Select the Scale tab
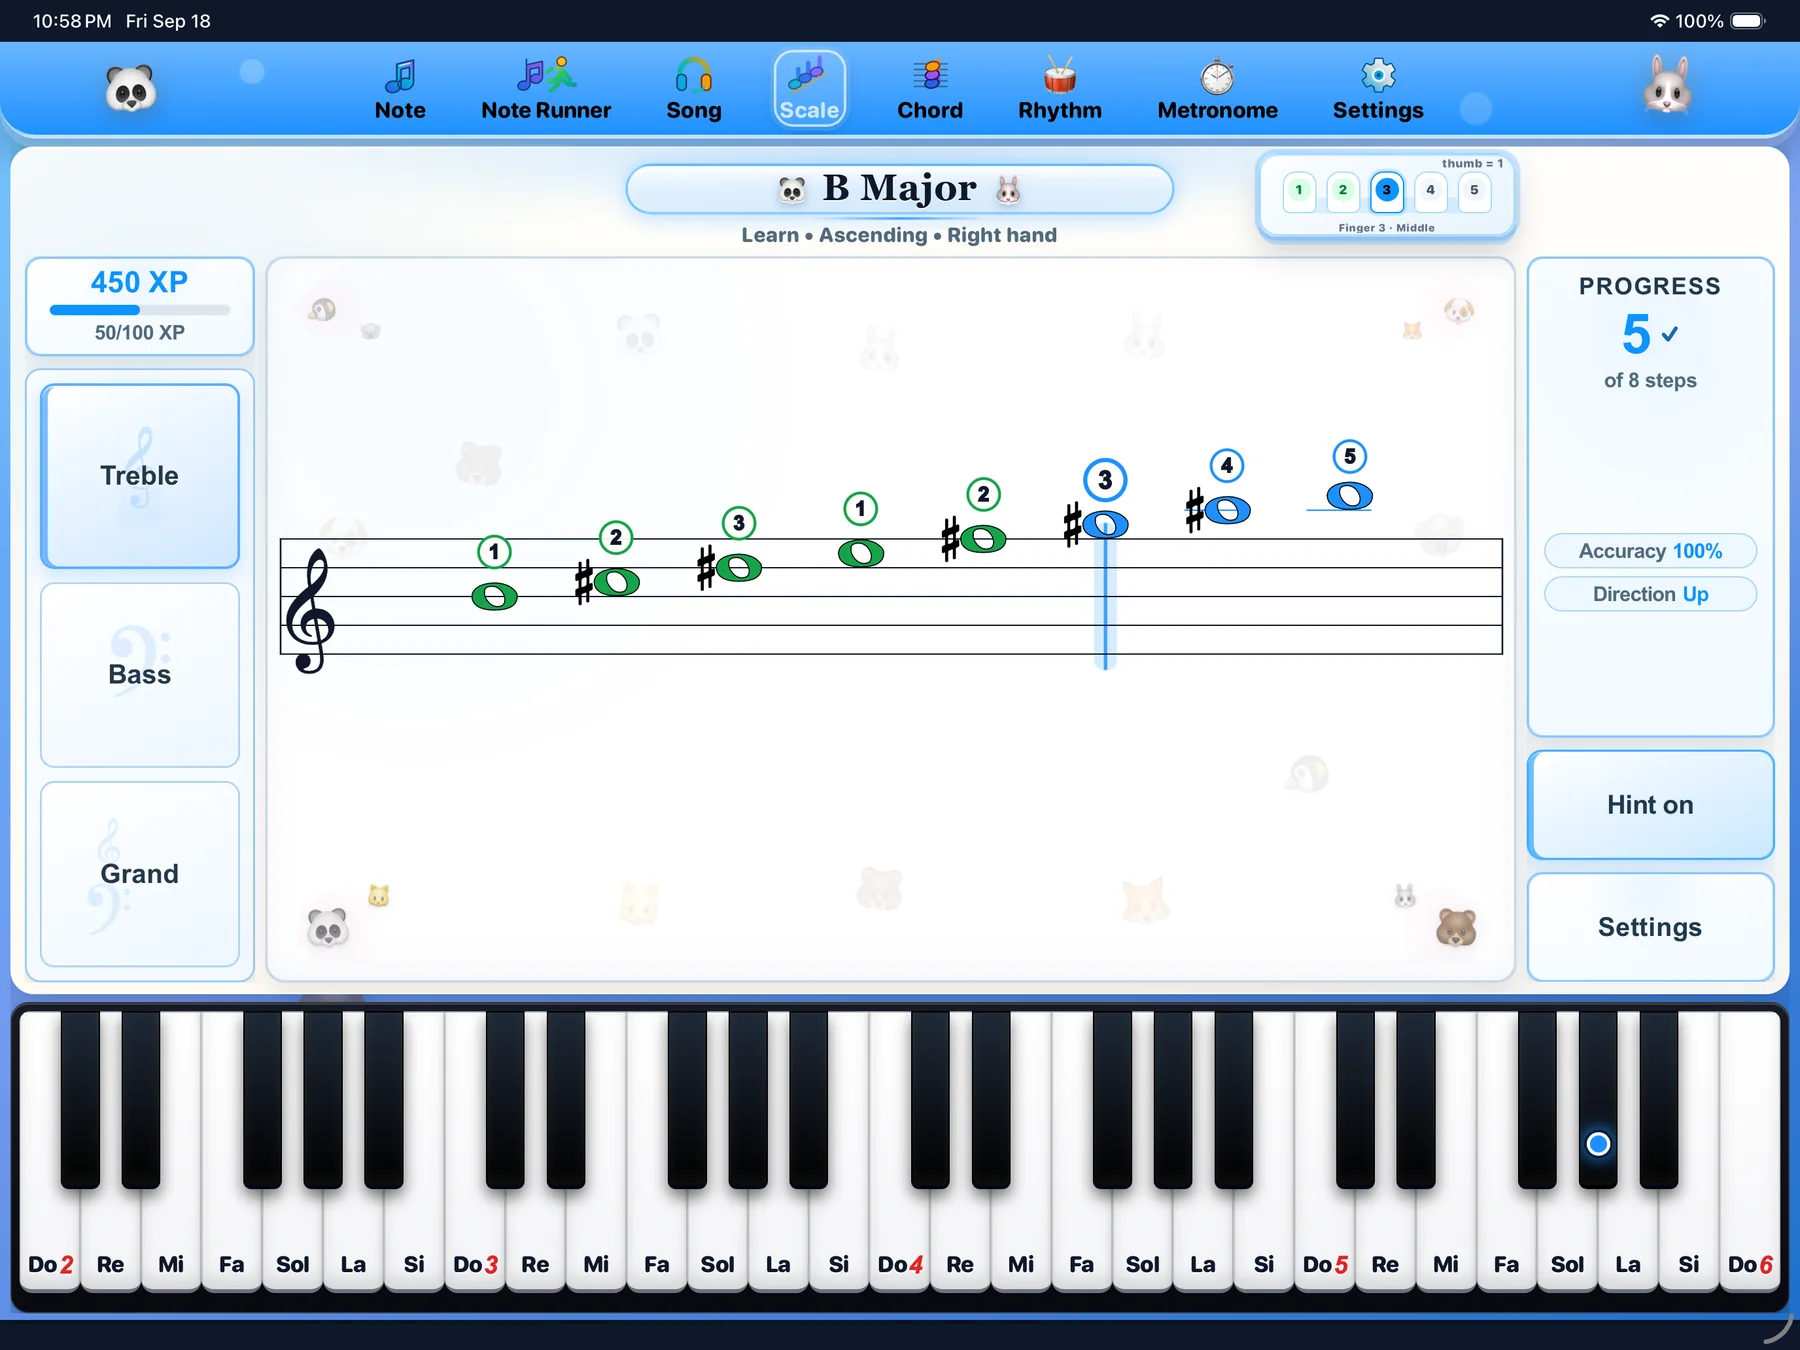The height and width of the screenshot is (1350, 1800). [x=810, y=89]
